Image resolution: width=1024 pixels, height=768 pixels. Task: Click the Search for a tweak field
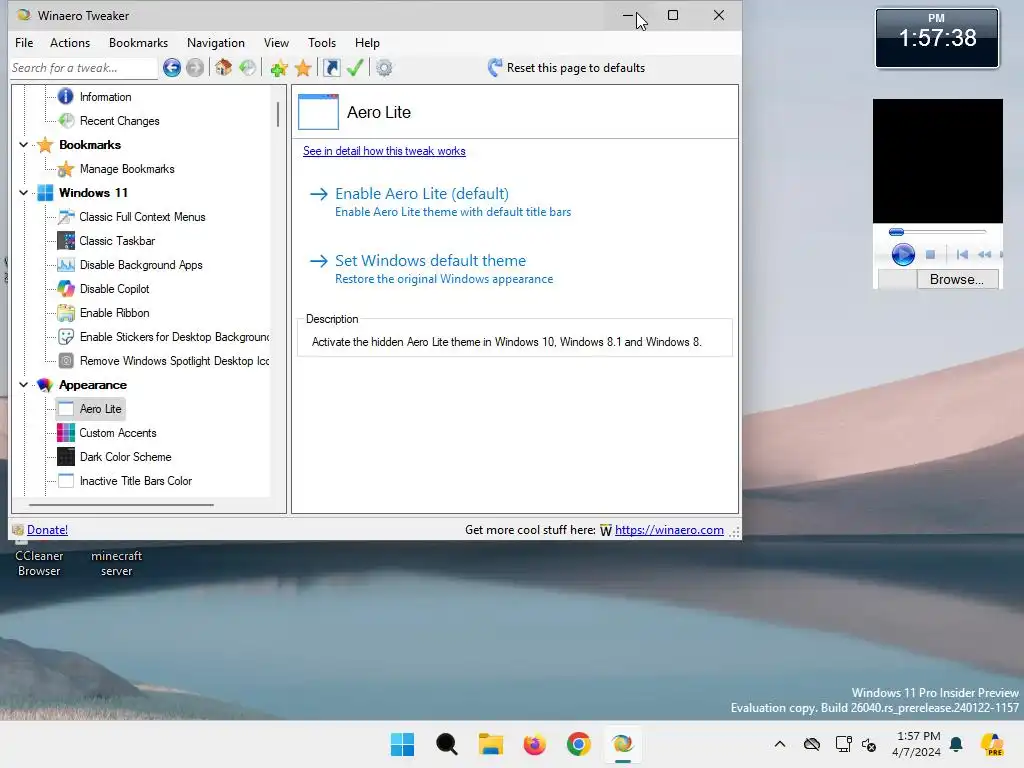[x=84, y=68]
